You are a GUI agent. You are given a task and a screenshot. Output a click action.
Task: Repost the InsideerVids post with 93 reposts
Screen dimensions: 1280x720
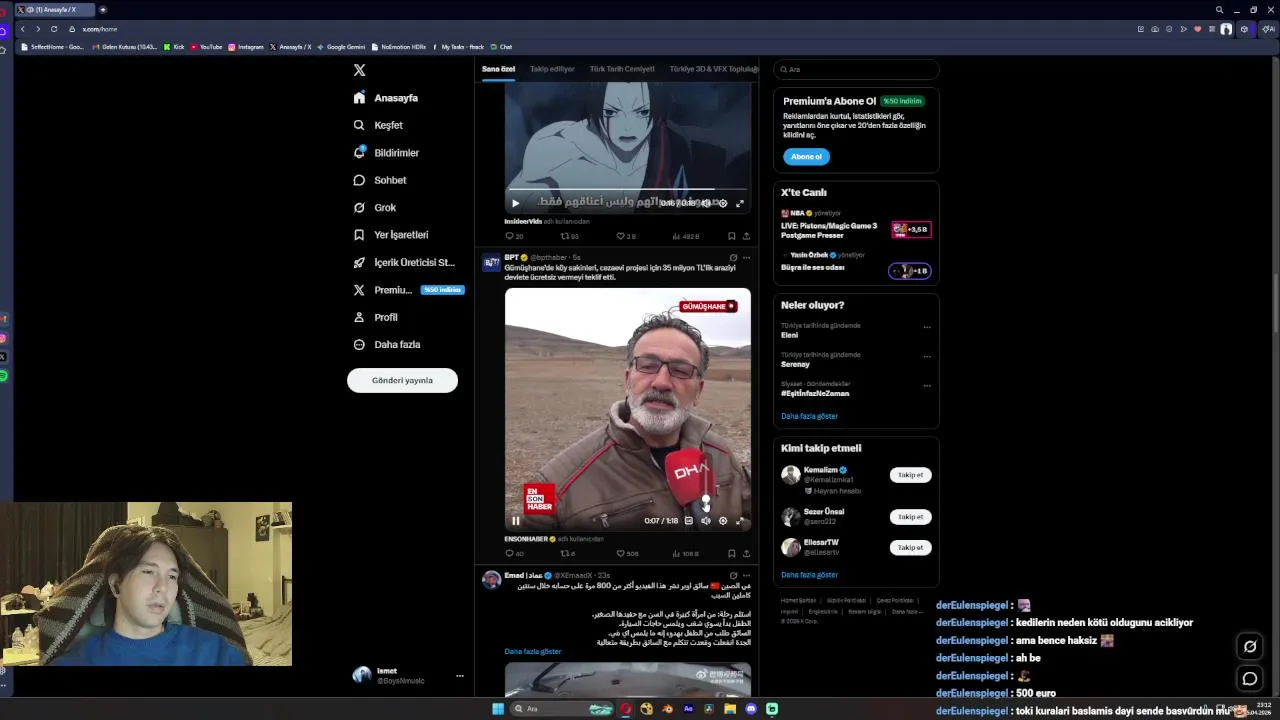point(569,236)
